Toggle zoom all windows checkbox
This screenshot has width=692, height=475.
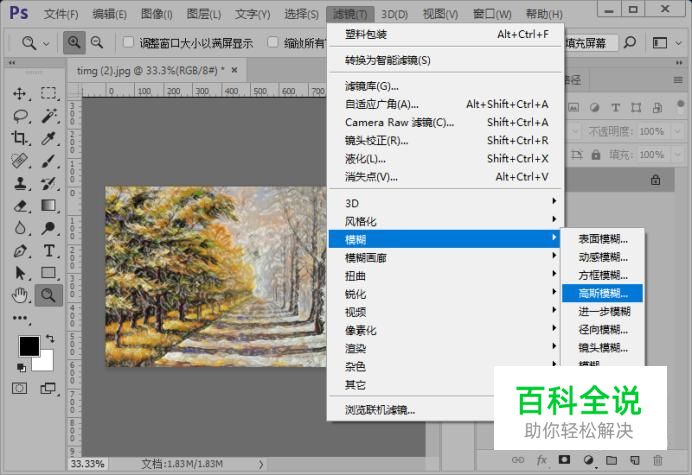[x=273, y=42]
